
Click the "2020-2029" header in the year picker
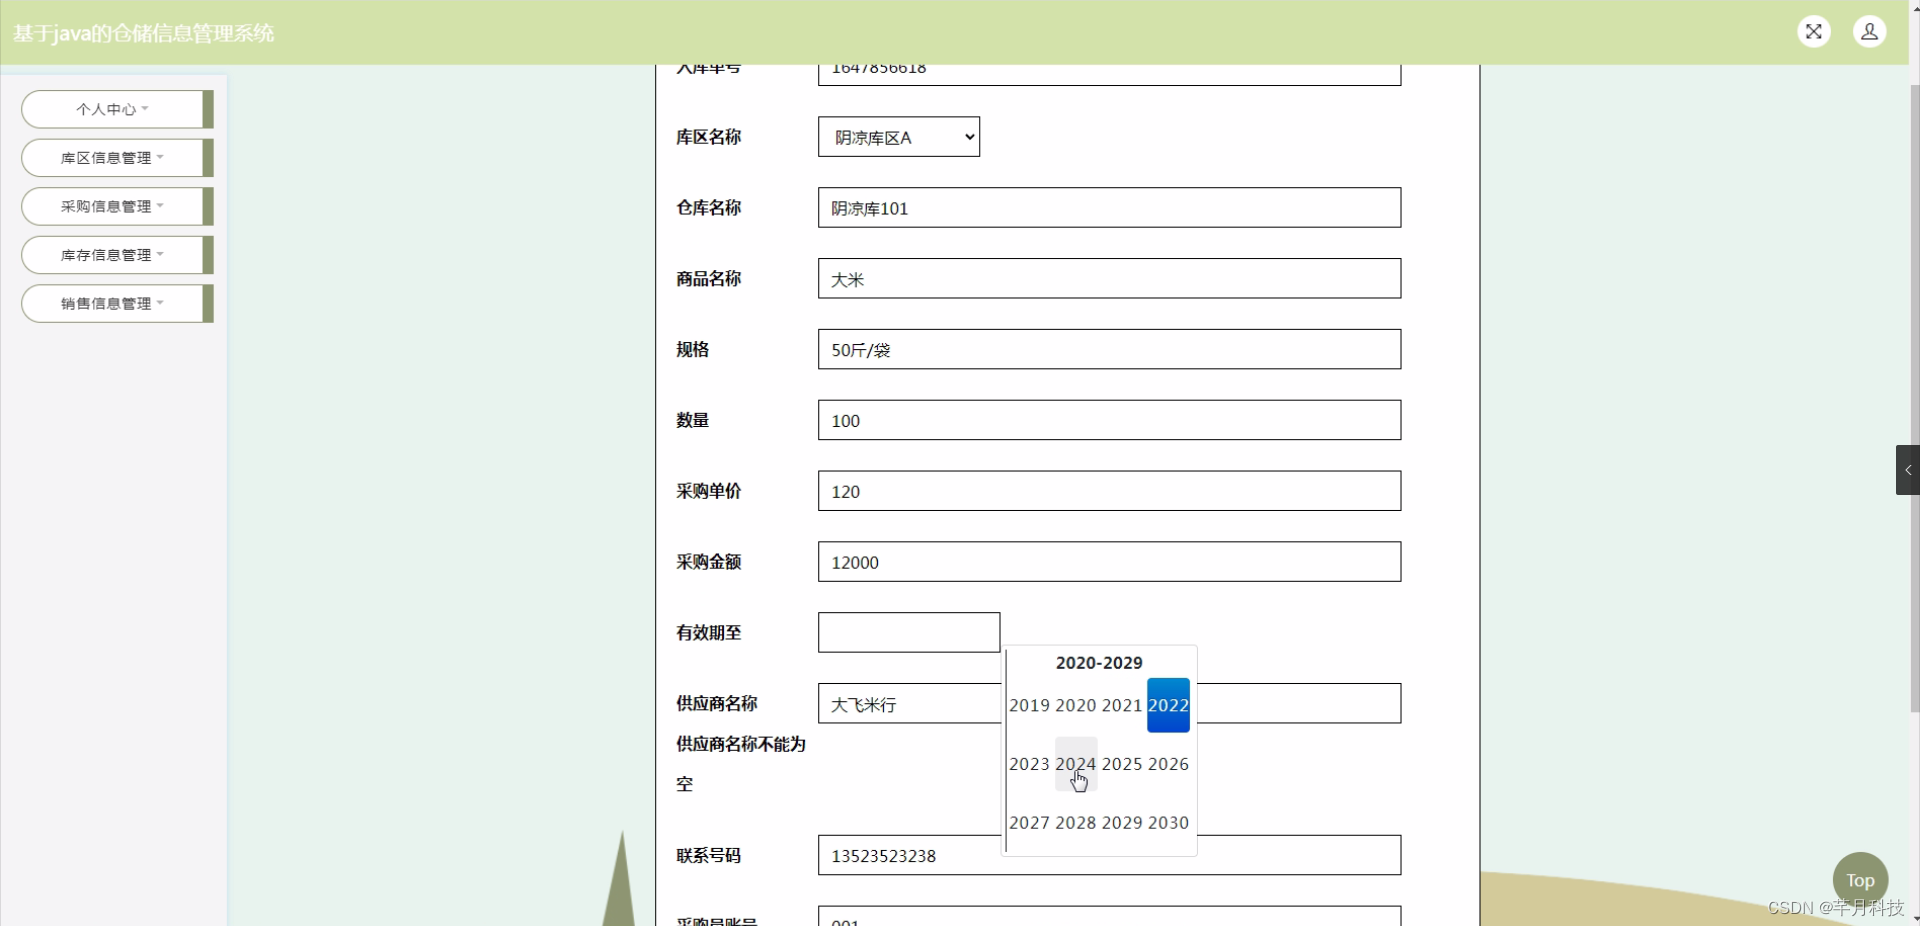pyautogui.click(x=1099, y=662)
